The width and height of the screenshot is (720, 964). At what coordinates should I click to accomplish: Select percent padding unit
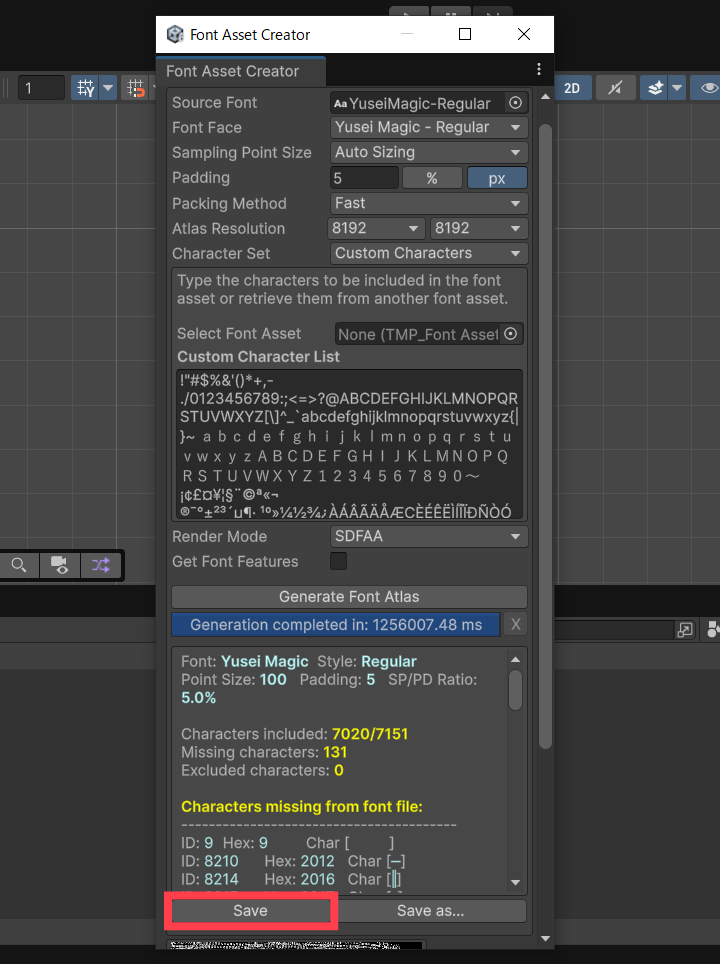click(432, 178)
